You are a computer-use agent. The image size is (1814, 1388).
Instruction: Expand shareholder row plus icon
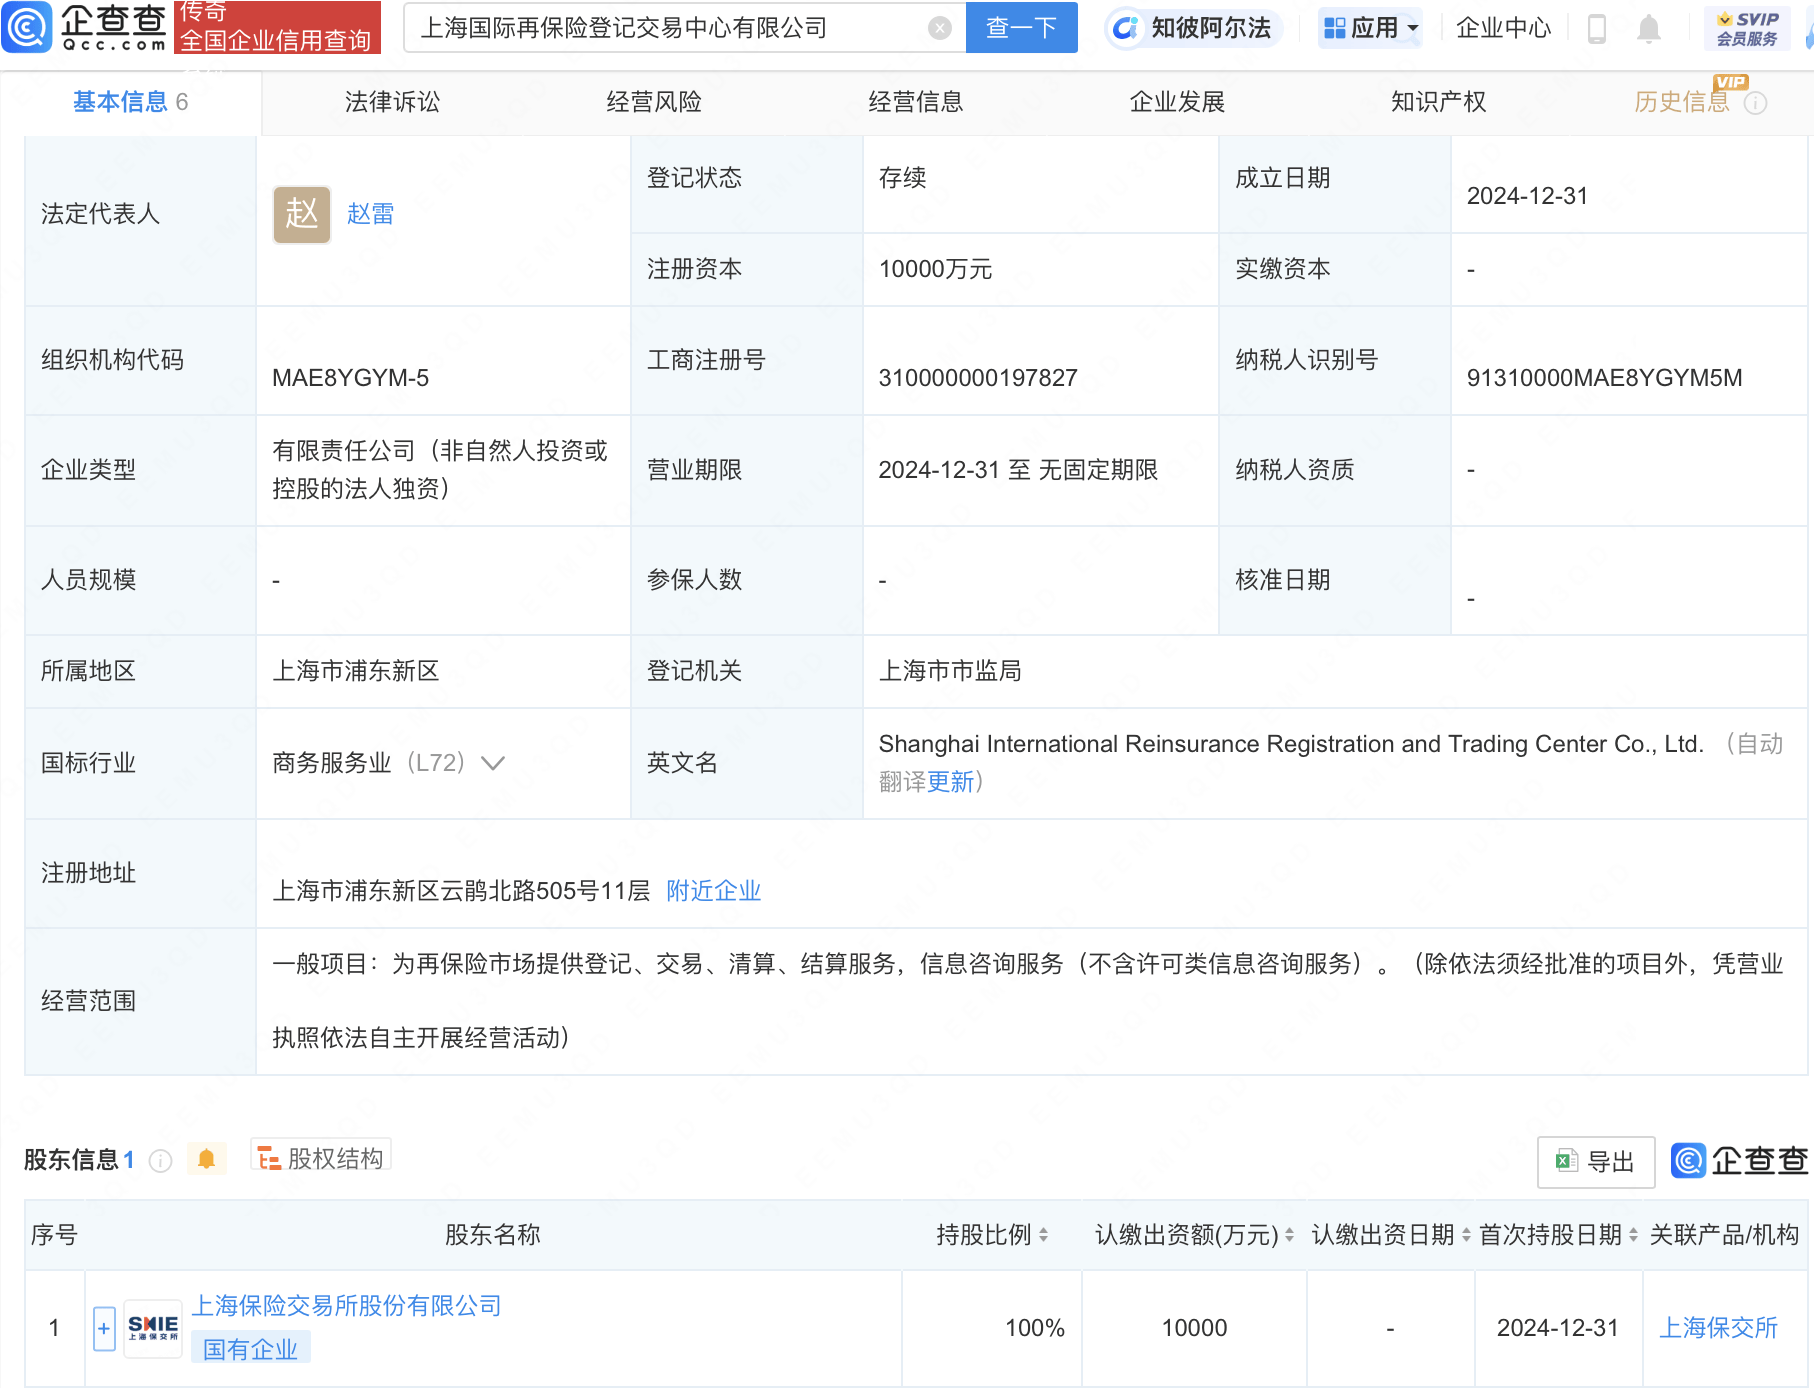pyautogui.click(x=104, y=1329)
